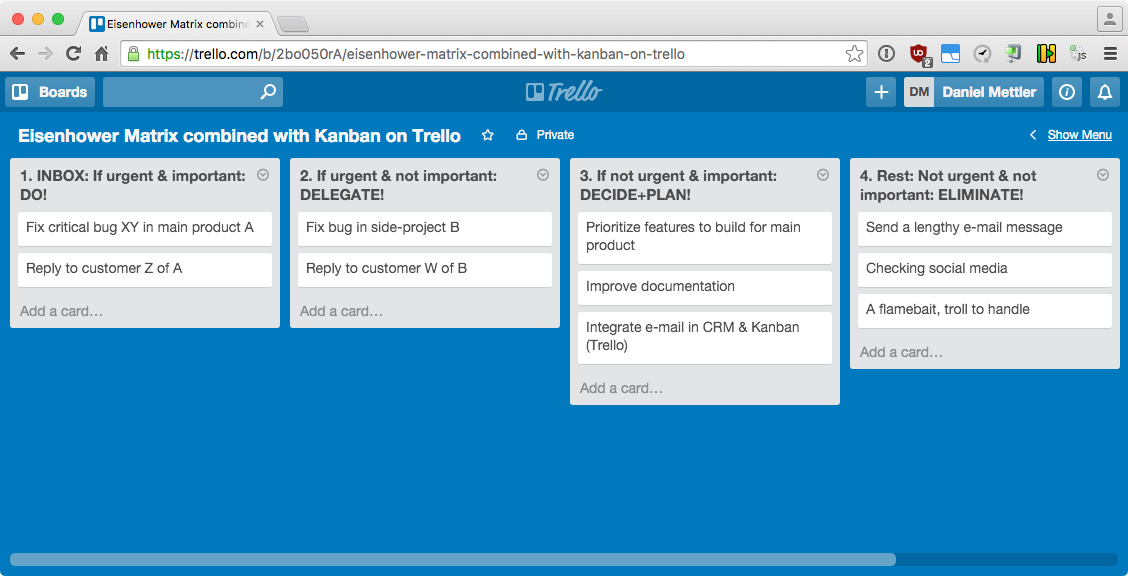Open the uBlock Origin extension
Screen dimensions: 1128x576
click(919, 53)
